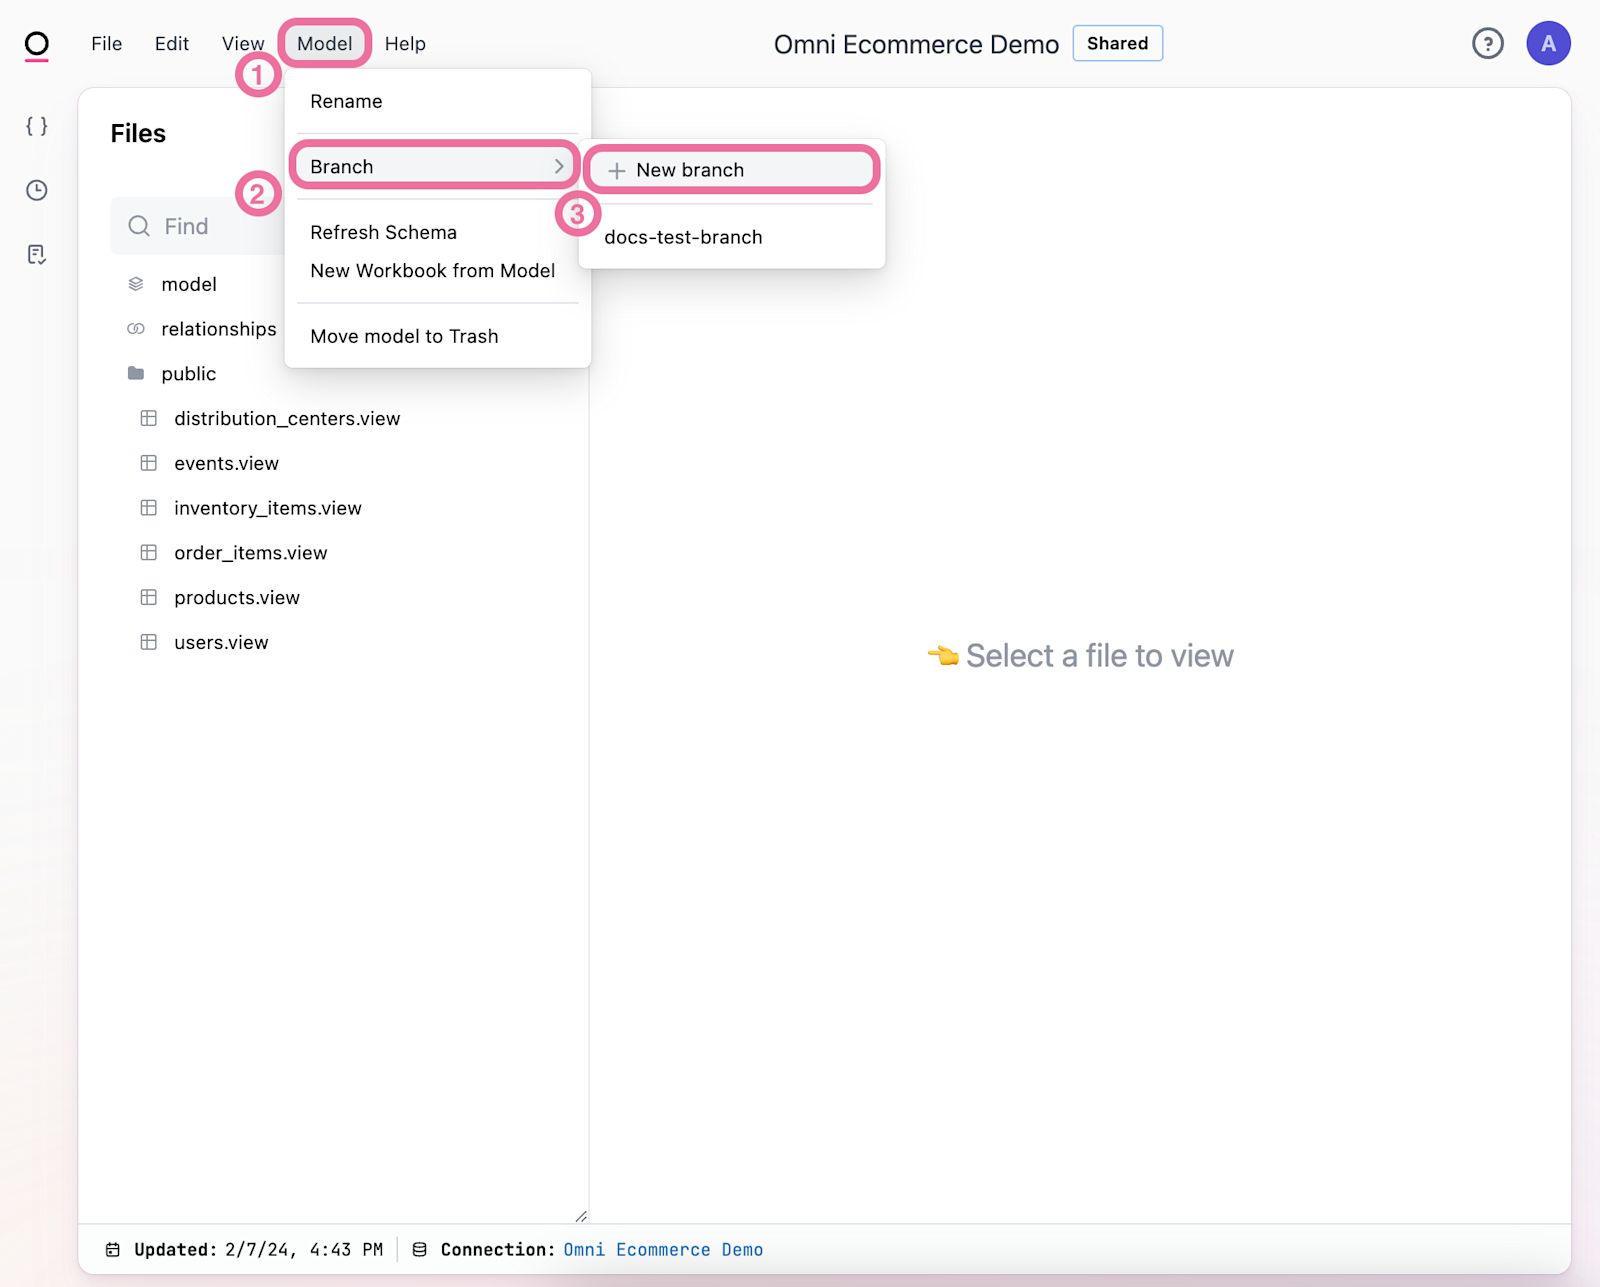Click the table icon beside products.view

[x=148, y=597]
